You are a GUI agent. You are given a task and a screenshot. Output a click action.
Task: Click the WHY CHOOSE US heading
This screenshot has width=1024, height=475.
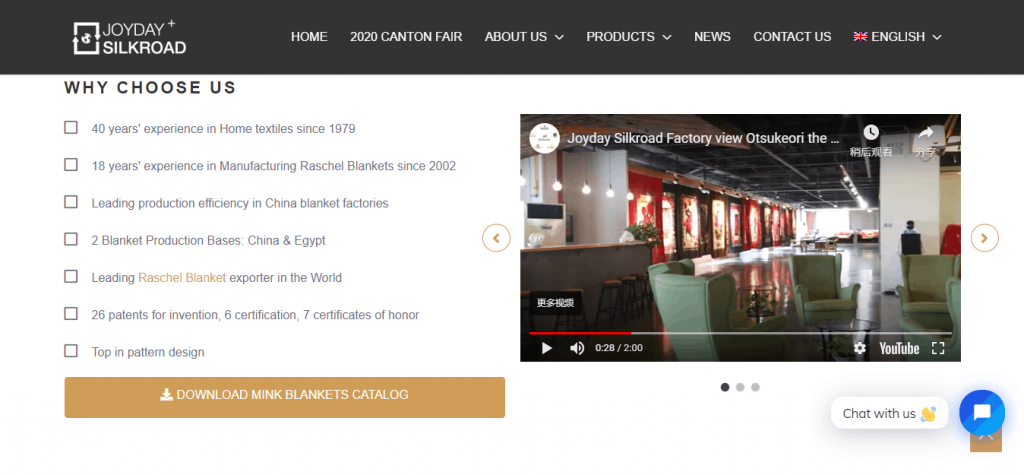(x=150, y=88)
